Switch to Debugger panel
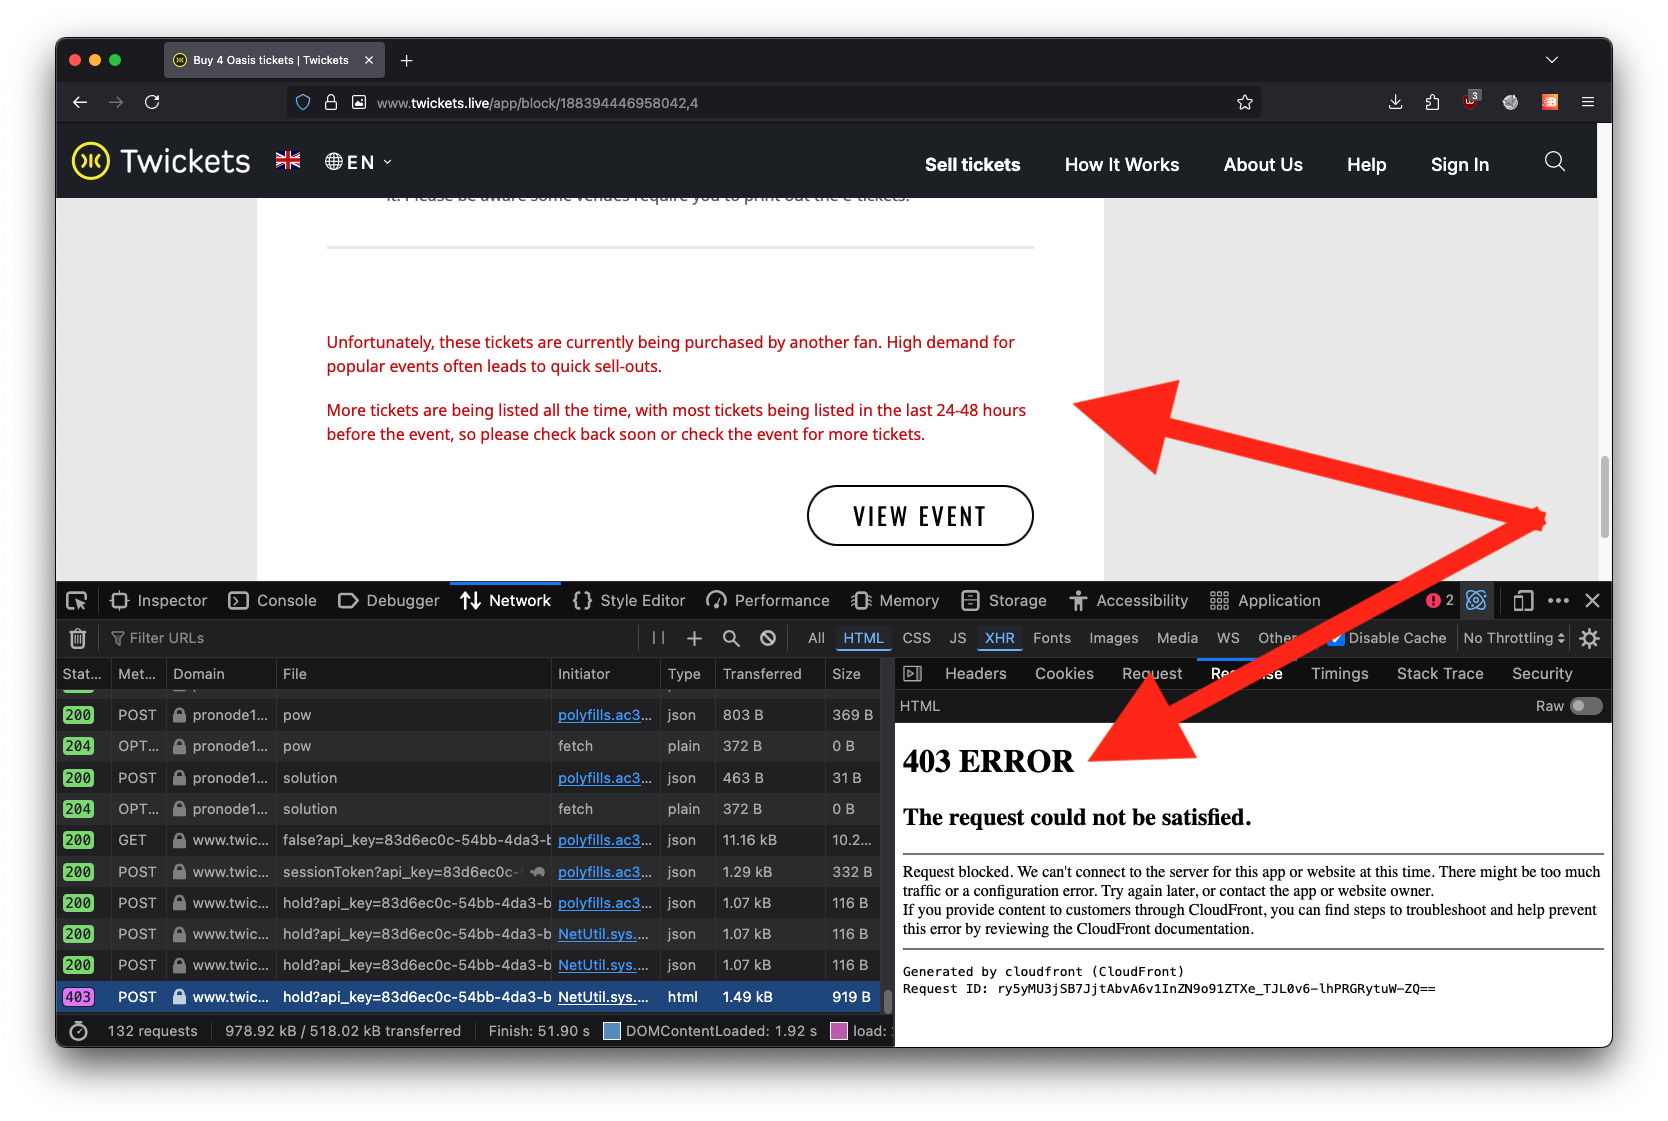This screenshot has width=1668, height=1121. tap(389, 601)
